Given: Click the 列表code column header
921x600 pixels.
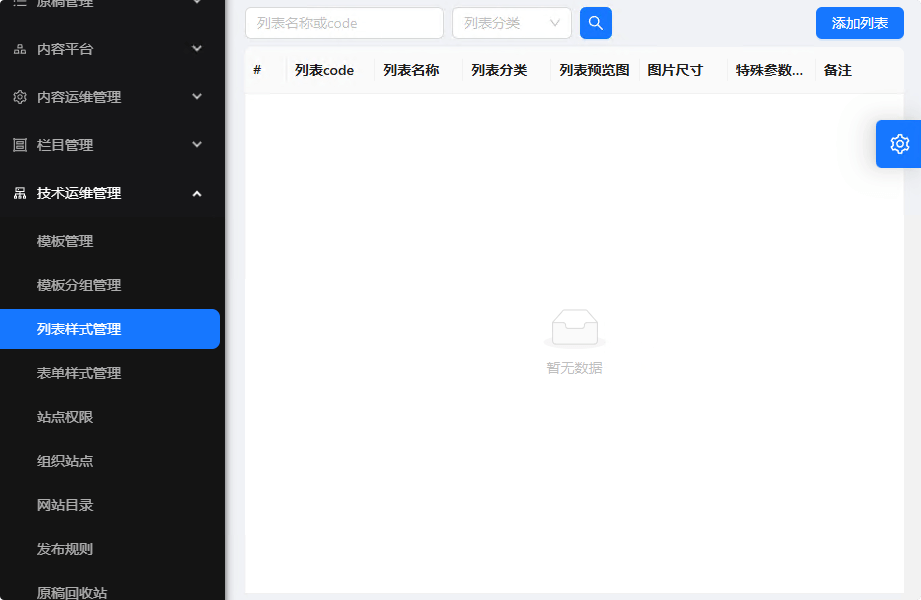Looking at the screenshot, I should point(324,70).
